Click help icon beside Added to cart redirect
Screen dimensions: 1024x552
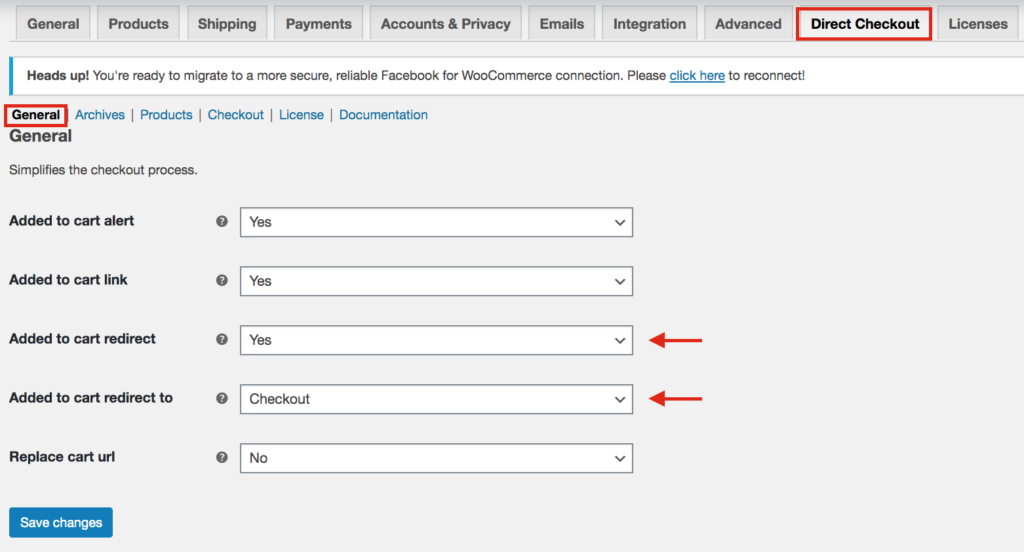222,339
